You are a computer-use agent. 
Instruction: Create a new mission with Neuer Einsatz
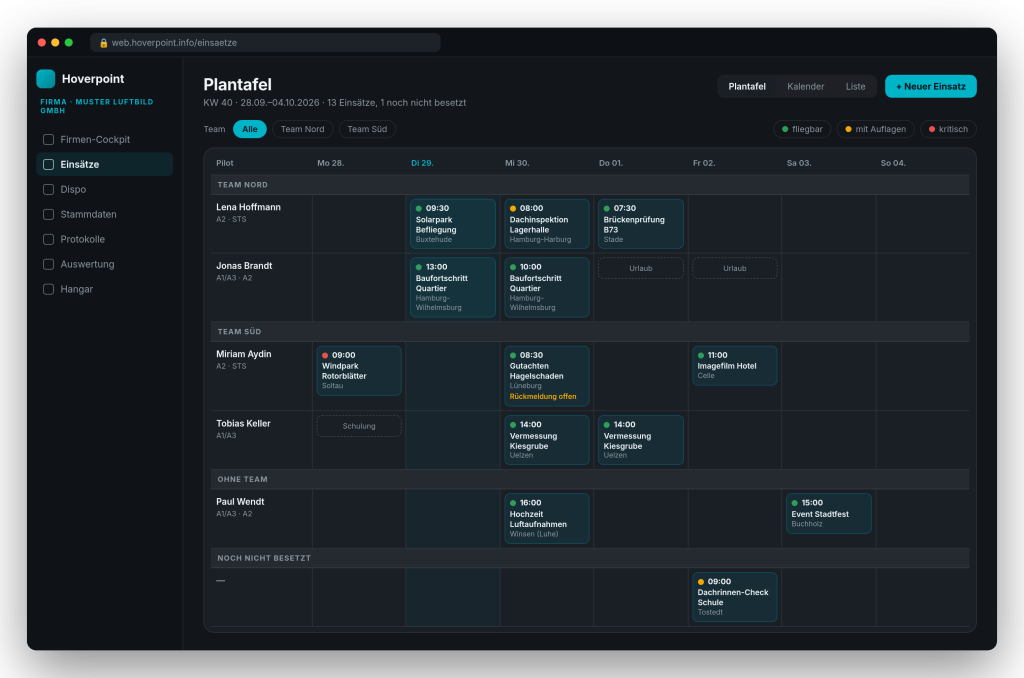931,86
